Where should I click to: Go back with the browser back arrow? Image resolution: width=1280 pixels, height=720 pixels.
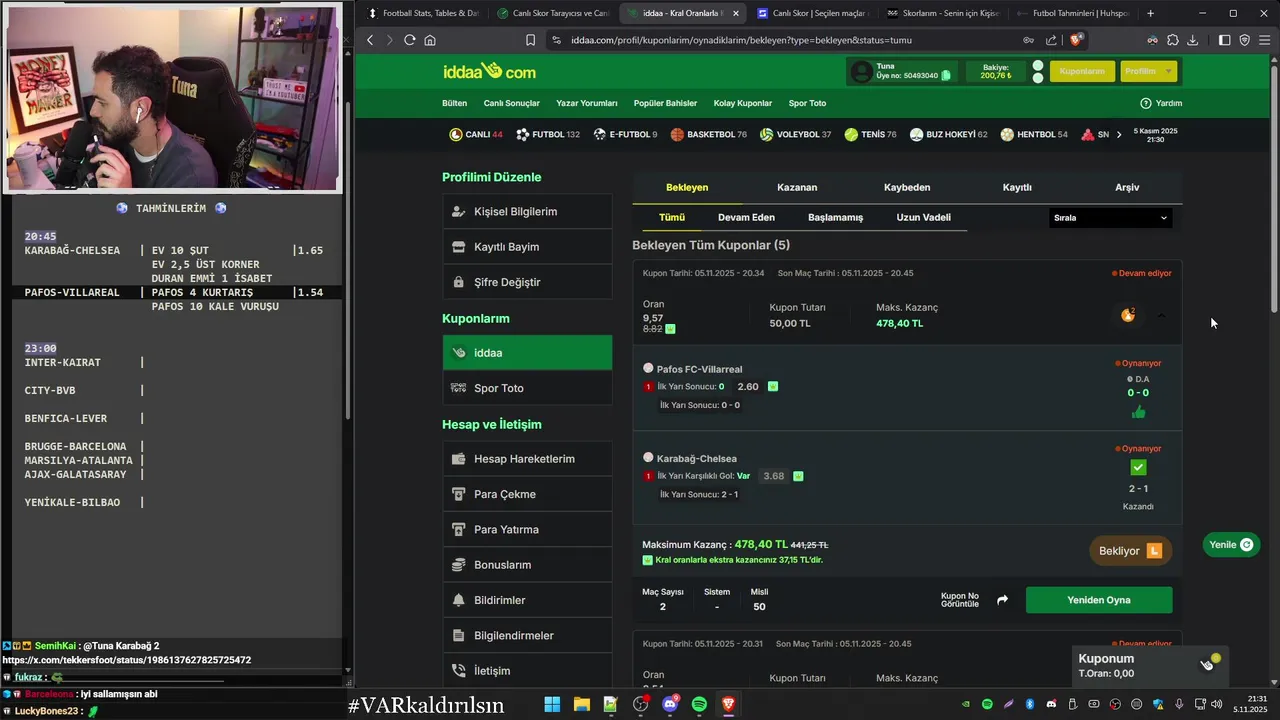[370, 40]
